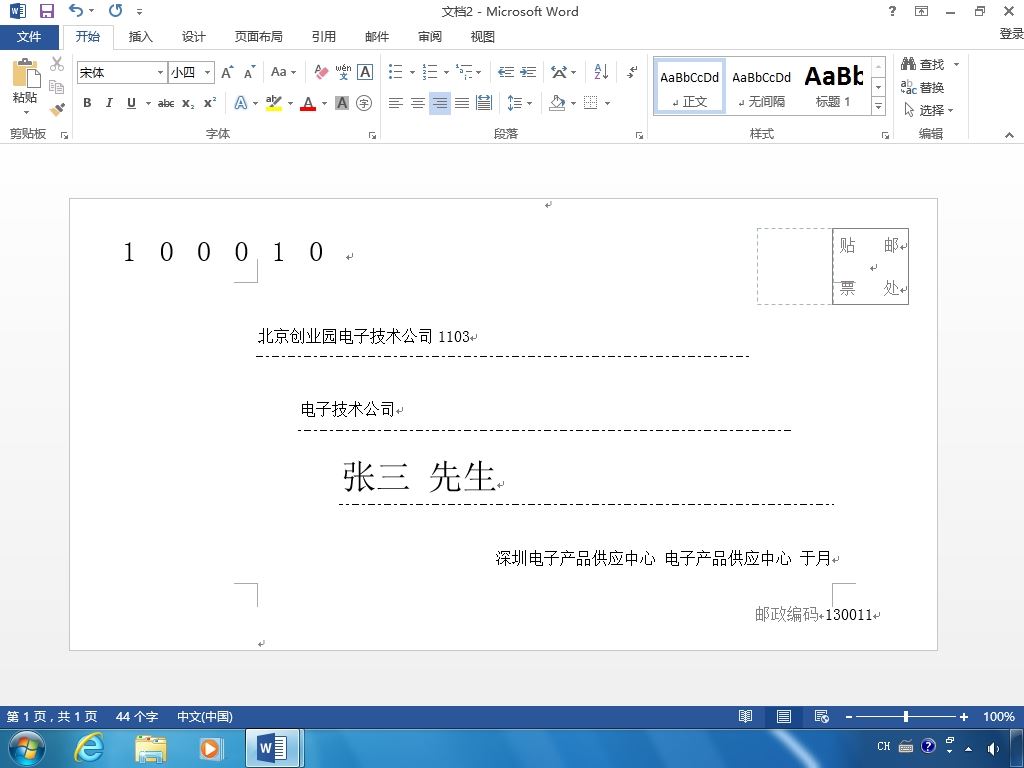The image size is (1024, 768).
Task: Switch to the 审阅 (Review) tab
Action: 430,37
